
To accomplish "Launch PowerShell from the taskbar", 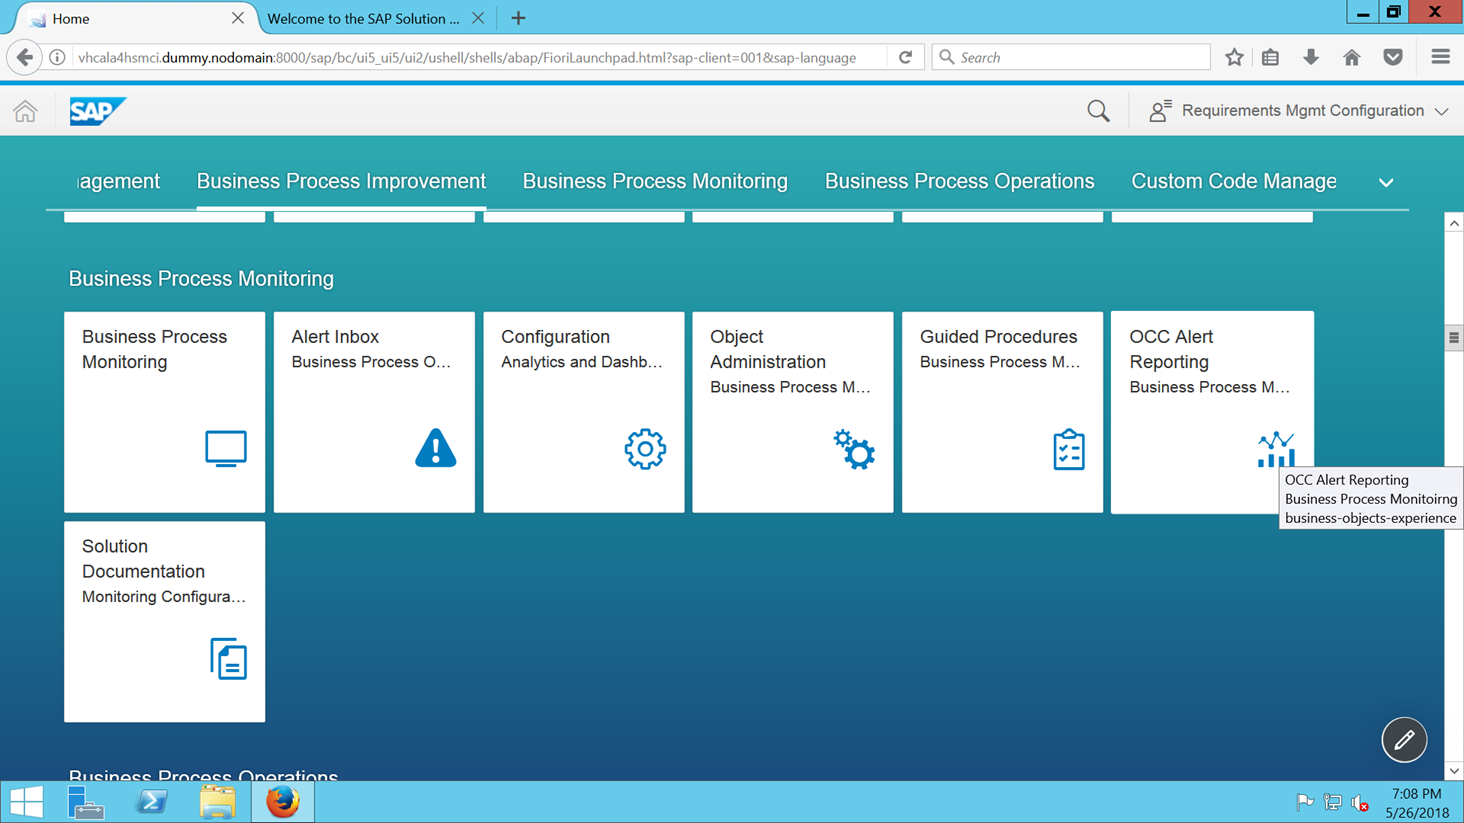I will [152, 802].
